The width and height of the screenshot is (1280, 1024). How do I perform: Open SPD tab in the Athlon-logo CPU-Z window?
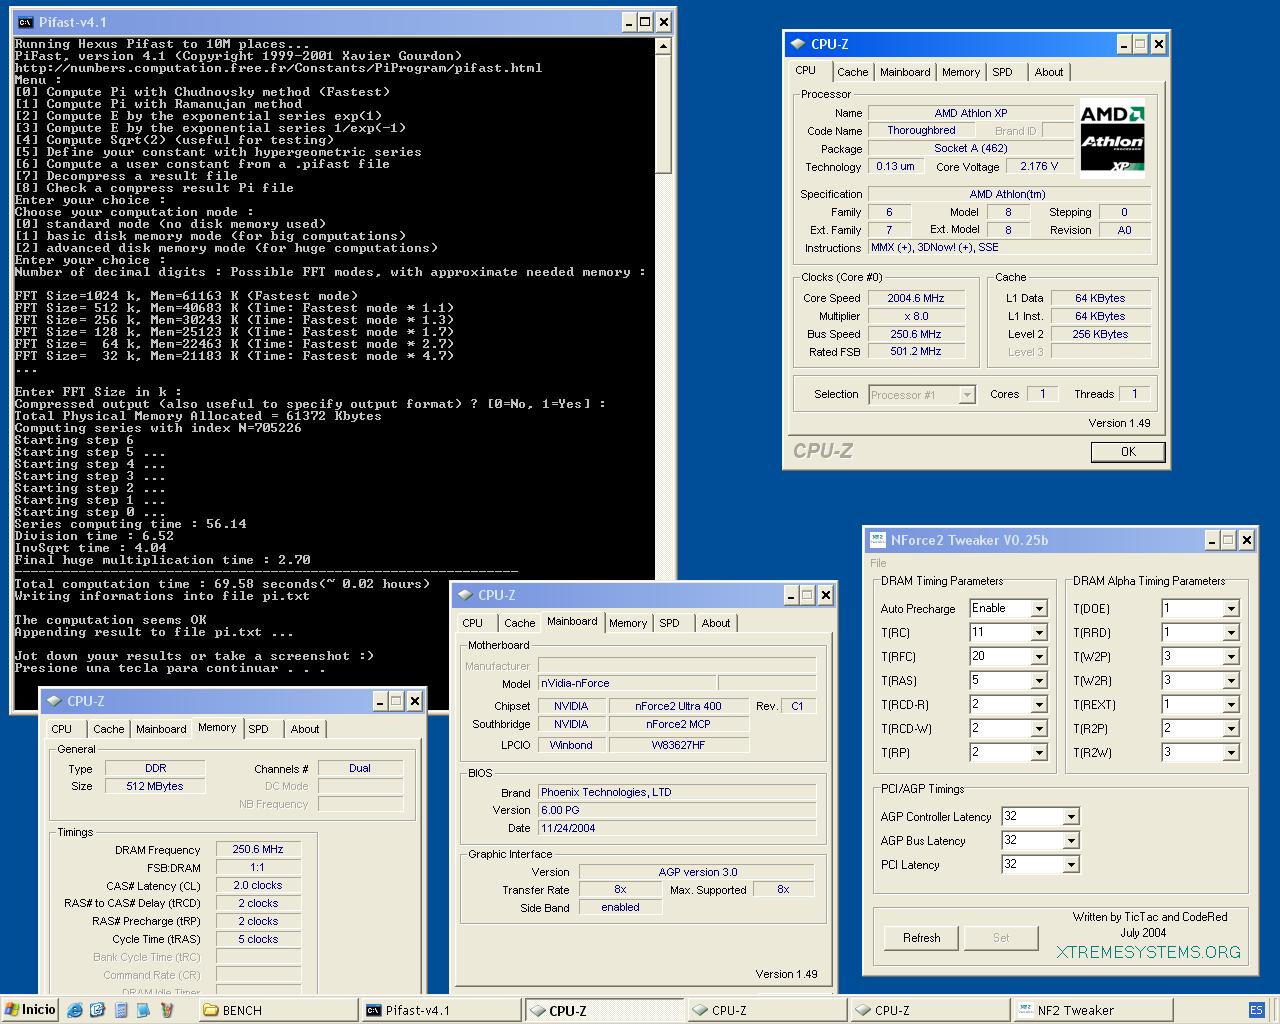(x=1002, y=72)
